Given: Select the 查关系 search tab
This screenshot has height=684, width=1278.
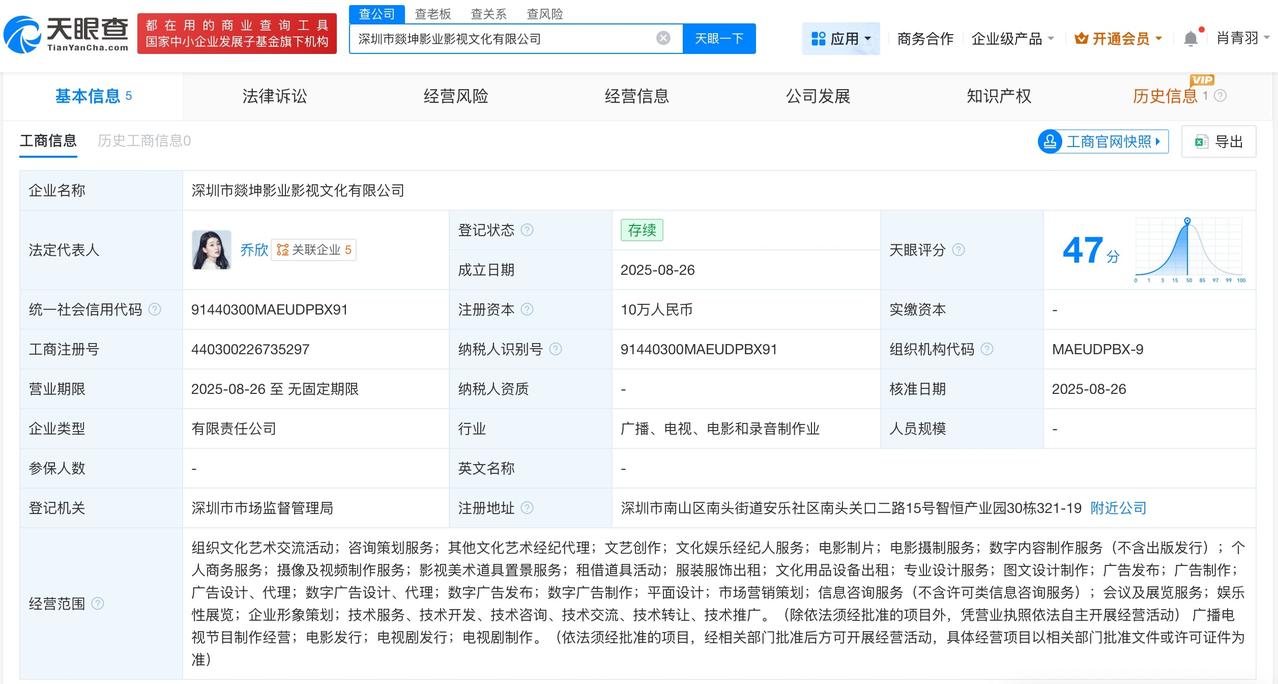Looking at the screenshot, I should click(x=488, y=14).
